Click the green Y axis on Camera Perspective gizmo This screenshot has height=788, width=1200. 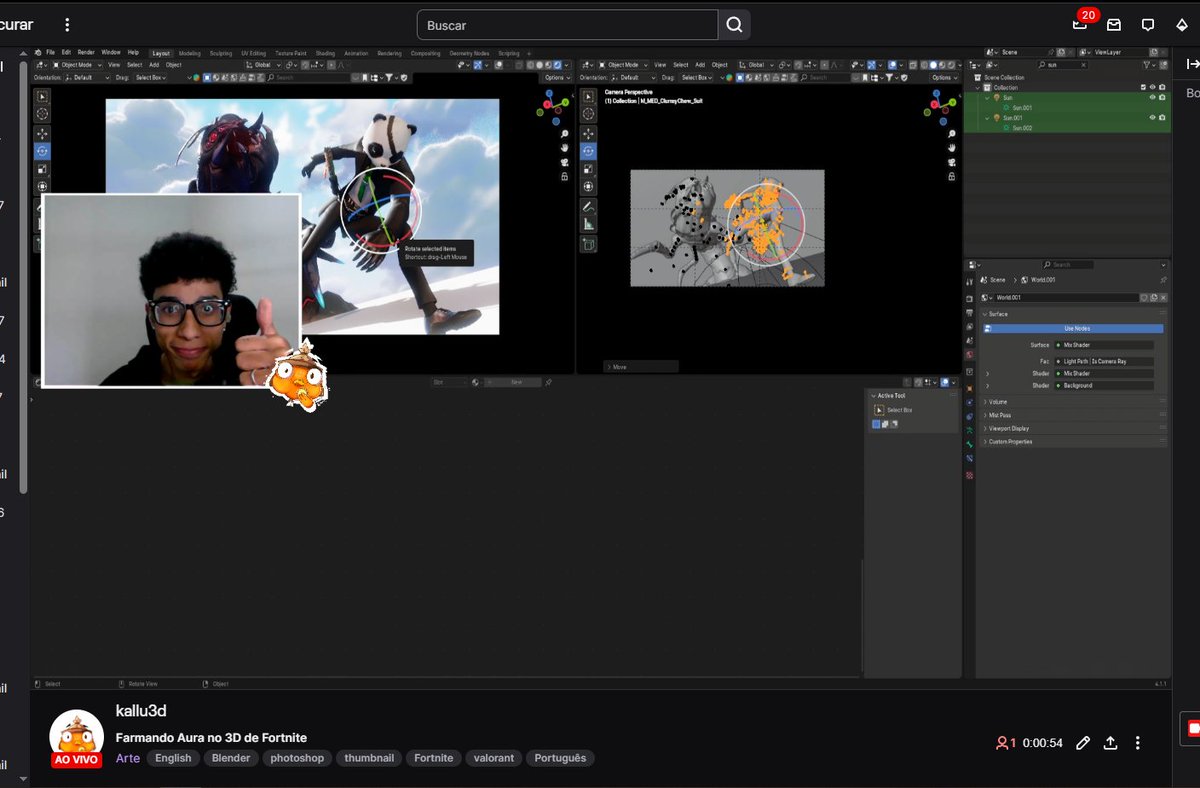(x=953, y=102)
